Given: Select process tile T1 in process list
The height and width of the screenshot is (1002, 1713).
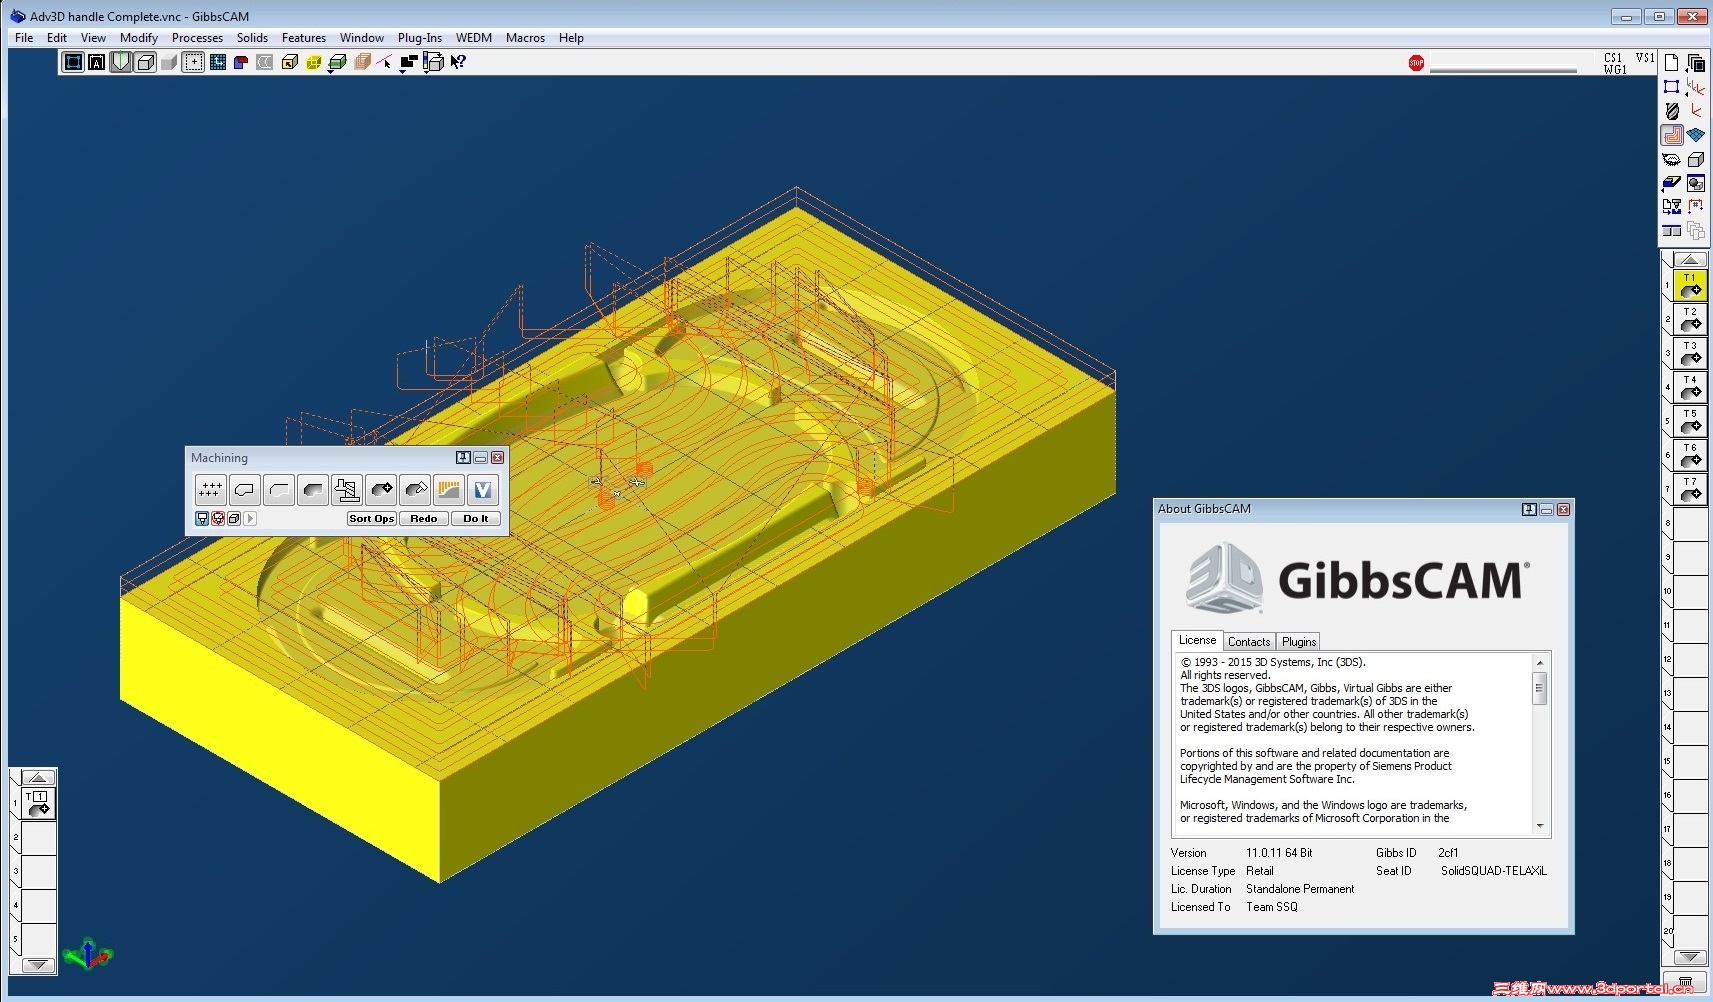Looking at the screenshot, I should coord(38,804).
